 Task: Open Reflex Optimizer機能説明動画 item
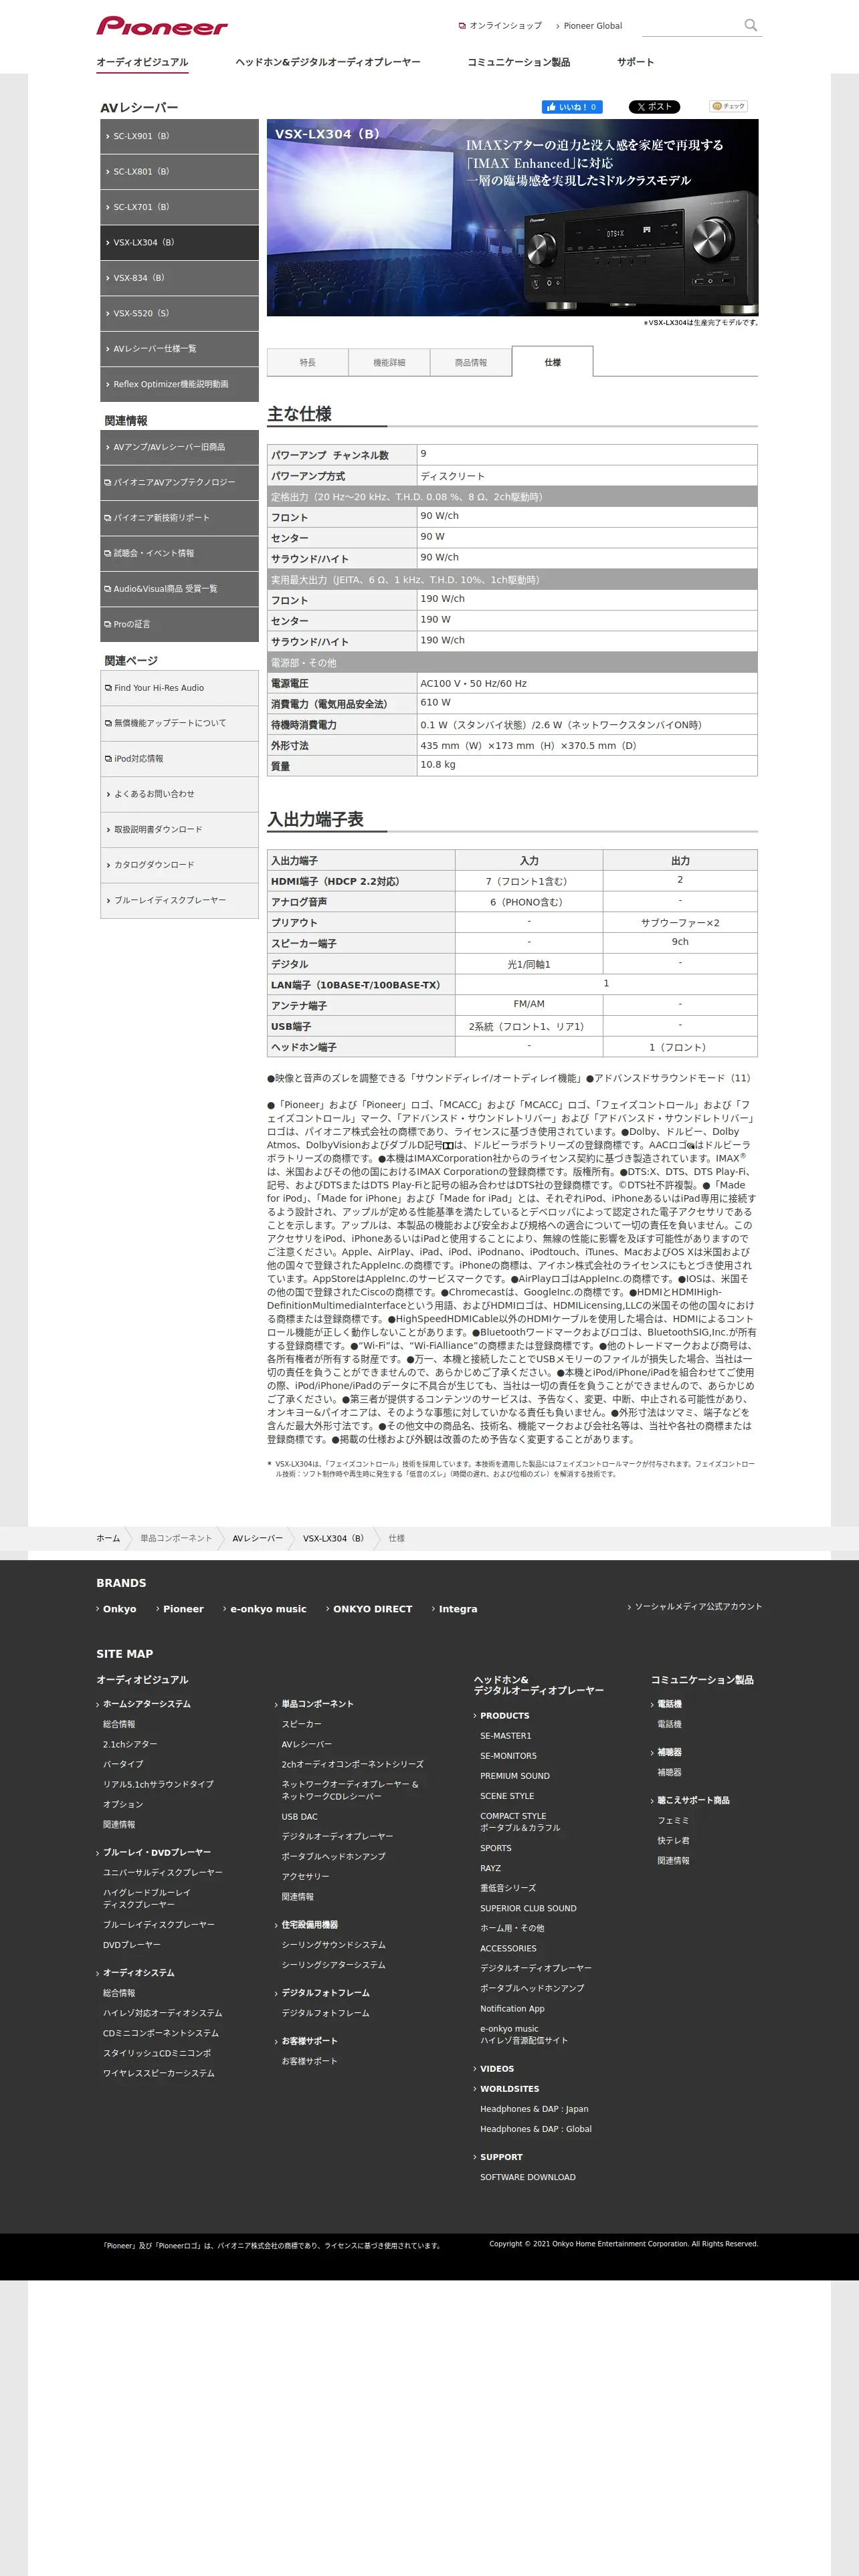click(x=179, y=384)
